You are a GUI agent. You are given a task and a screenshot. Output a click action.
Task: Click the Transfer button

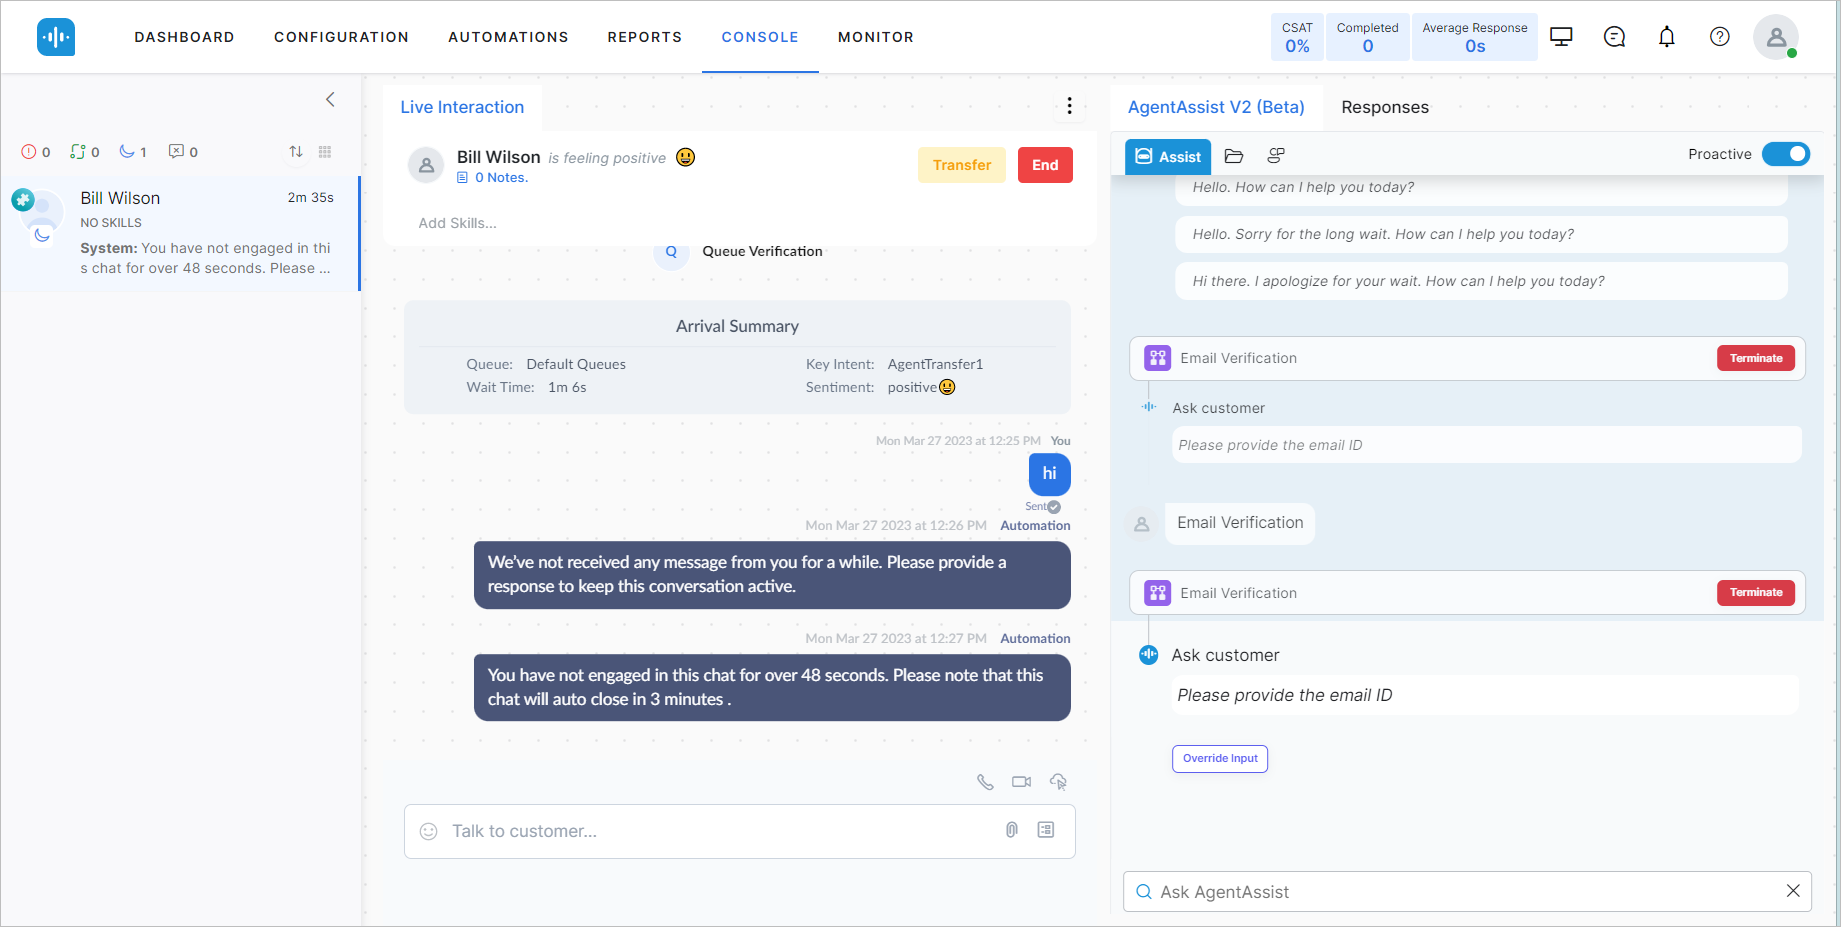pos(960,164)
